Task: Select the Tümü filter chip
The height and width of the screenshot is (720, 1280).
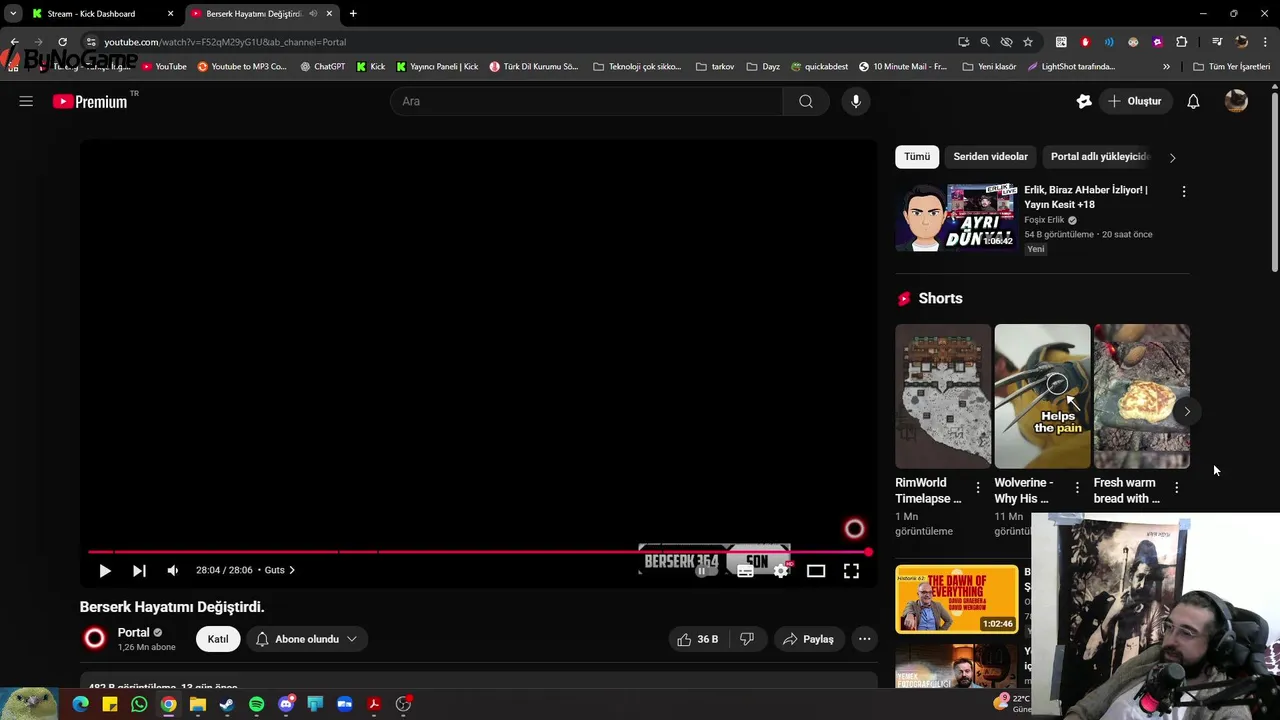Action: click(917, 157)
